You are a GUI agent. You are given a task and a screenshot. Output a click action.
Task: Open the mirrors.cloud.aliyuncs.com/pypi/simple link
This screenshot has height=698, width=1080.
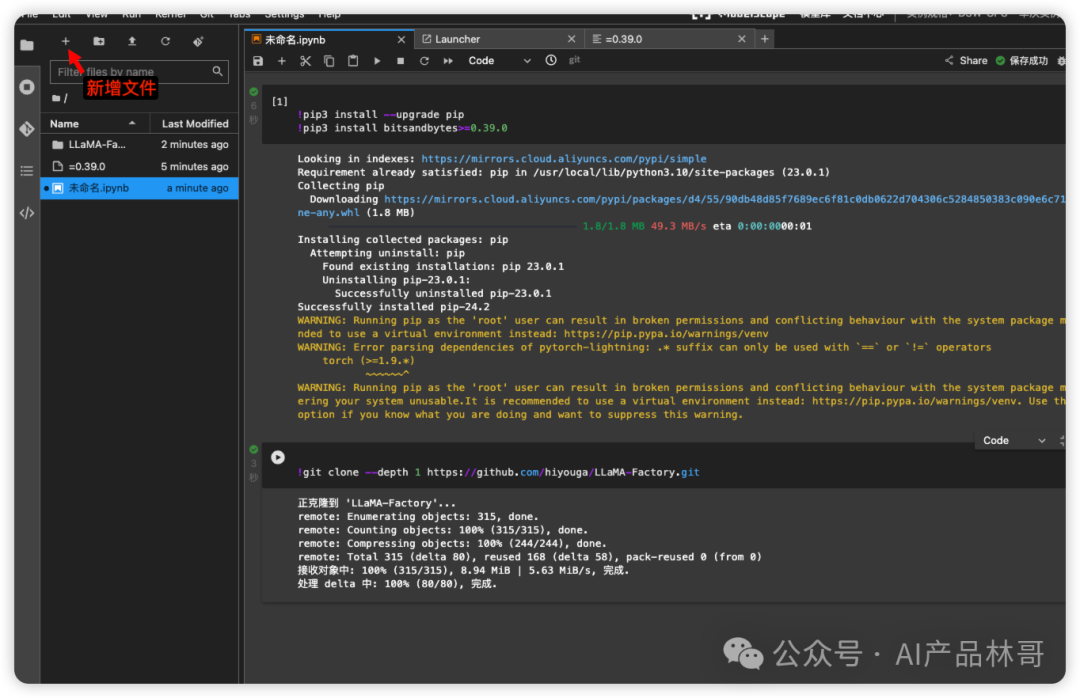pos(563,158)
